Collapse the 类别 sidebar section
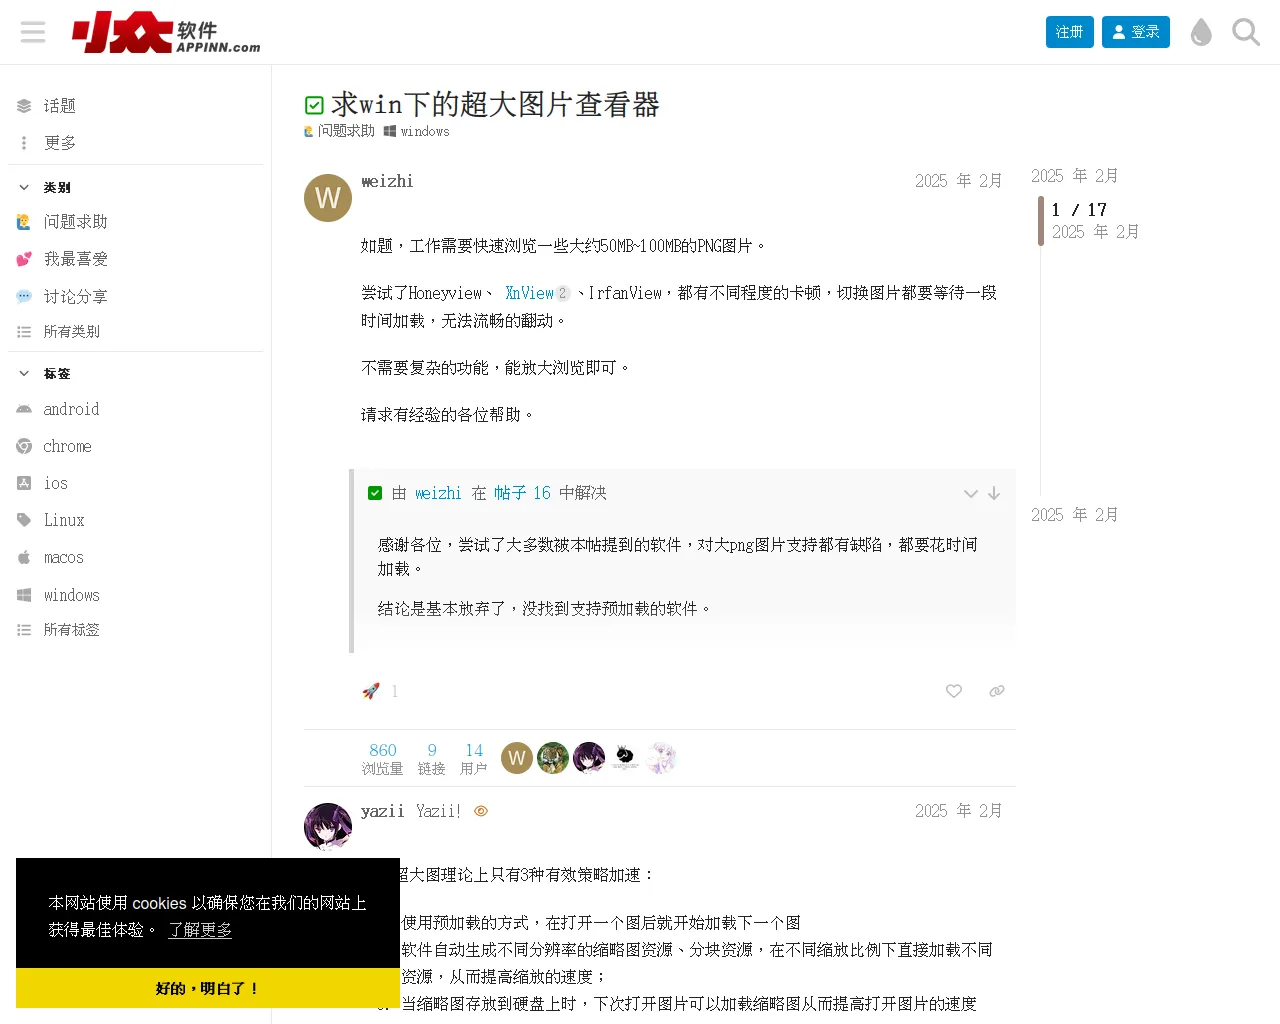1280x1024 pixels. coord(24,187)
